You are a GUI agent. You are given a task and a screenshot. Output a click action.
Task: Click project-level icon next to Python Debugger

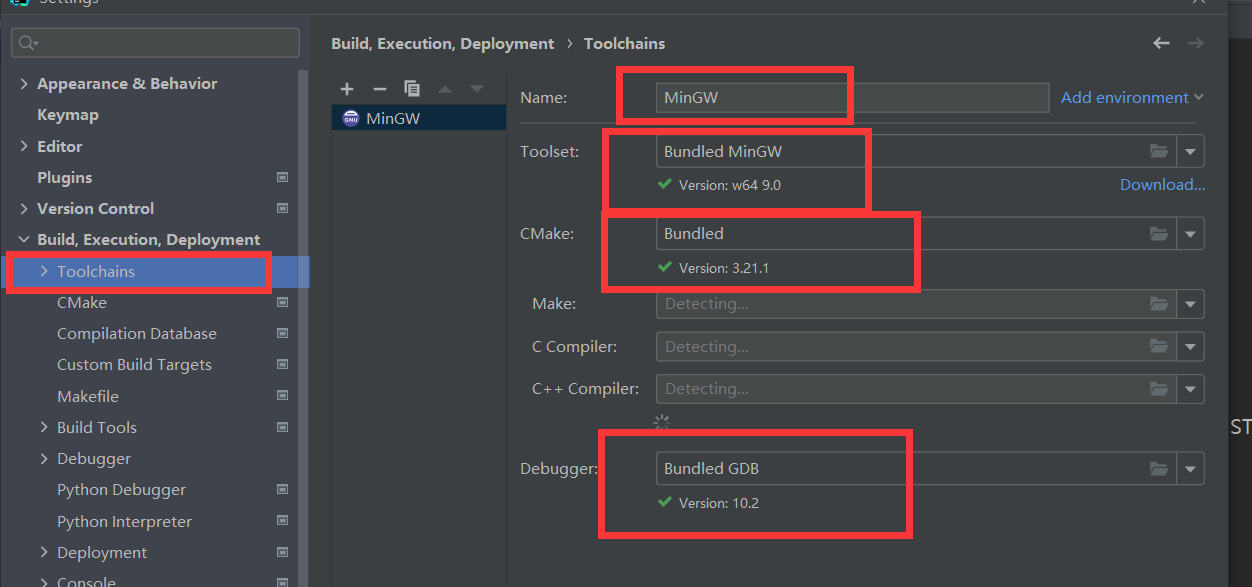[282, 490]
